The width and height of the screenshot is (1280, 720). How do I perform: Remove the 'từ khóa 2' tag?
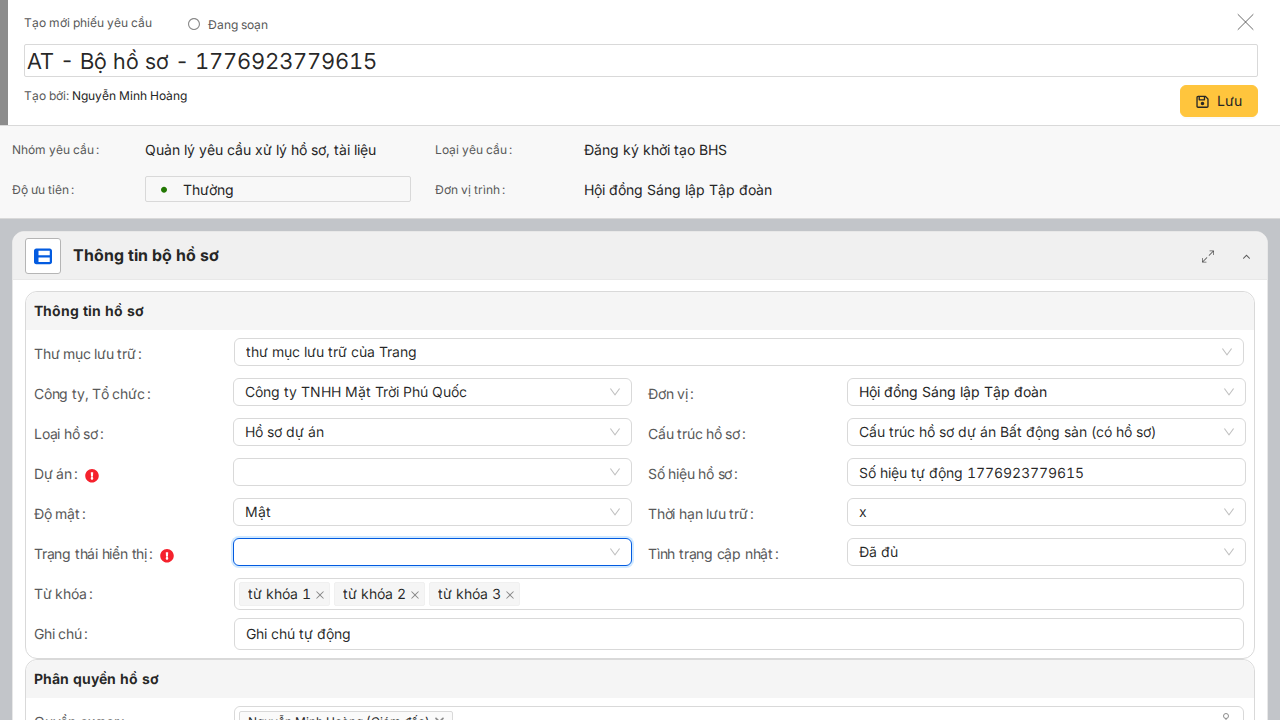(x=415, y=595)
